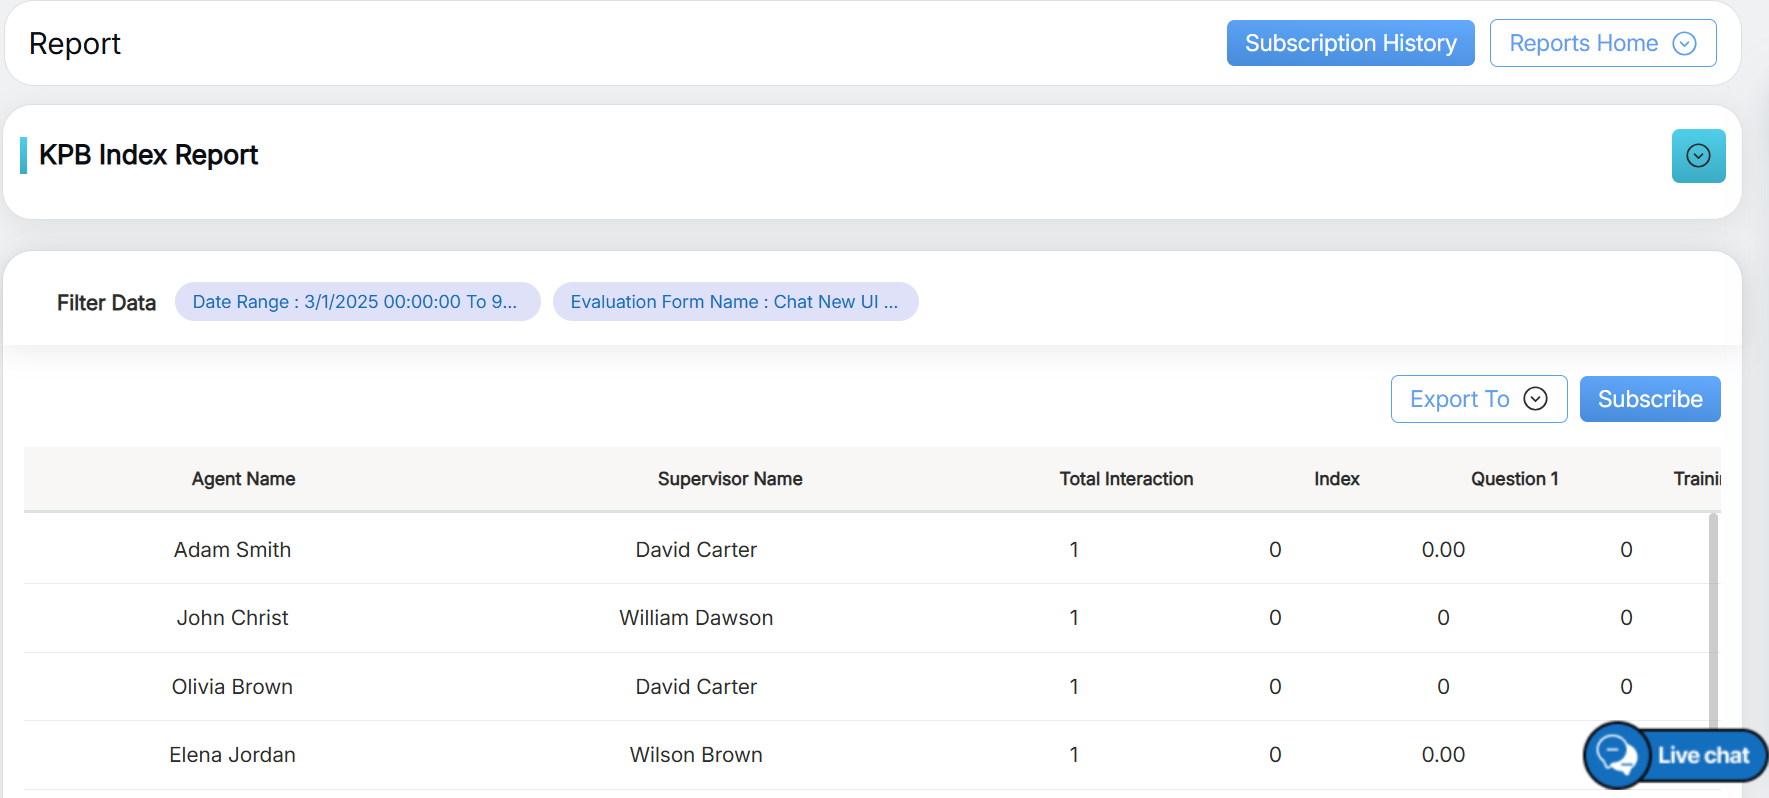The width and height of the screenshot is (1769, 798).
Task: Click the Index column header
Action: coord(1336,479)
